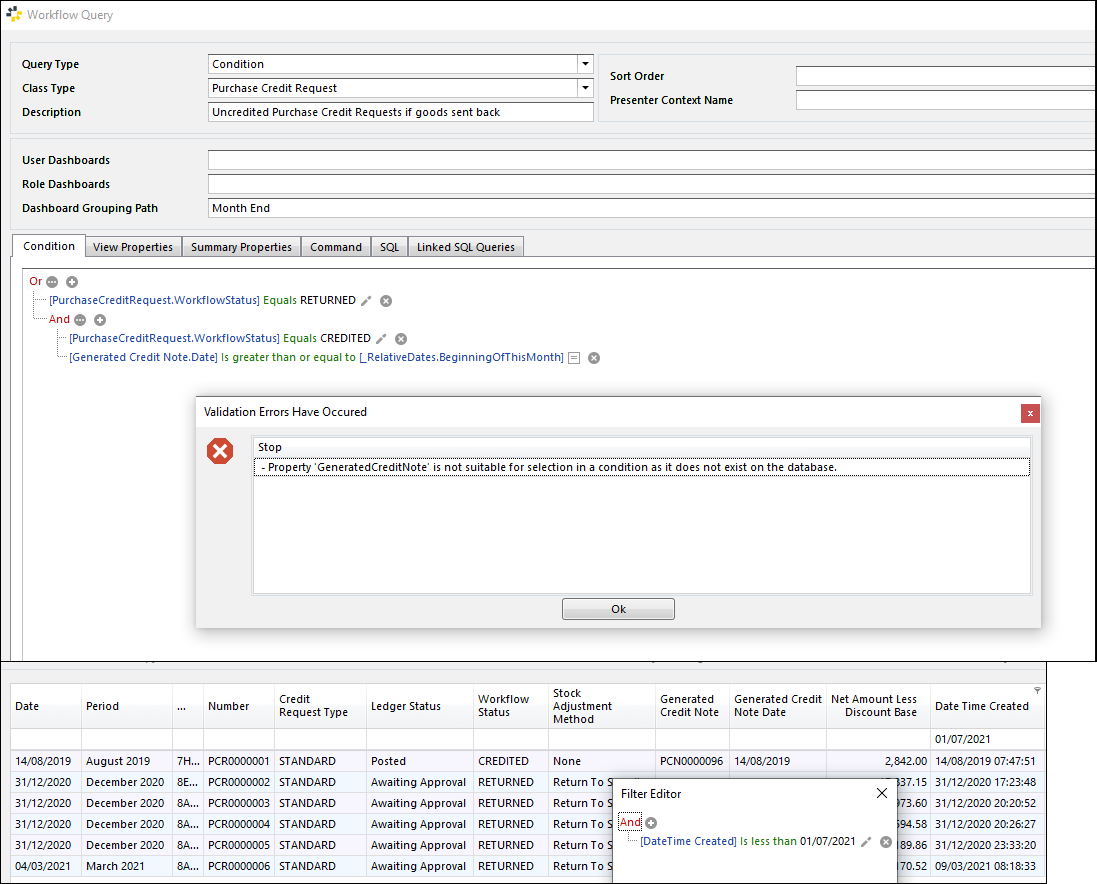
Task: Click the Workflow Query app icon in title bar
Action: tap(14, 14)
